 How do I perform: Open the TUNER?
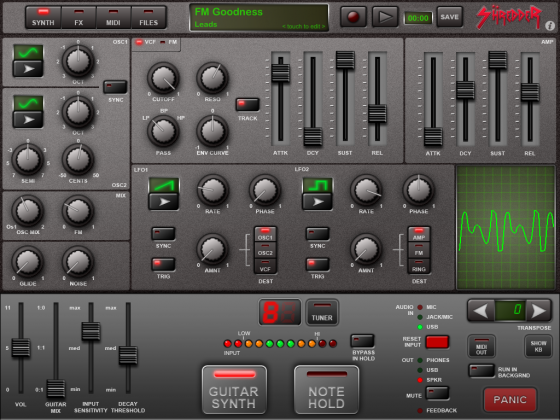pos(322,312)
